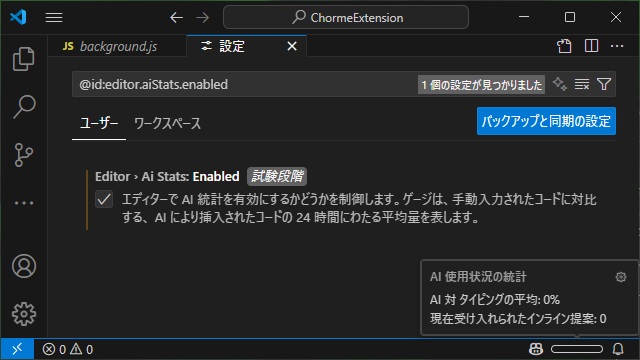Show additional views via ellipsis in activity bar

24,202
